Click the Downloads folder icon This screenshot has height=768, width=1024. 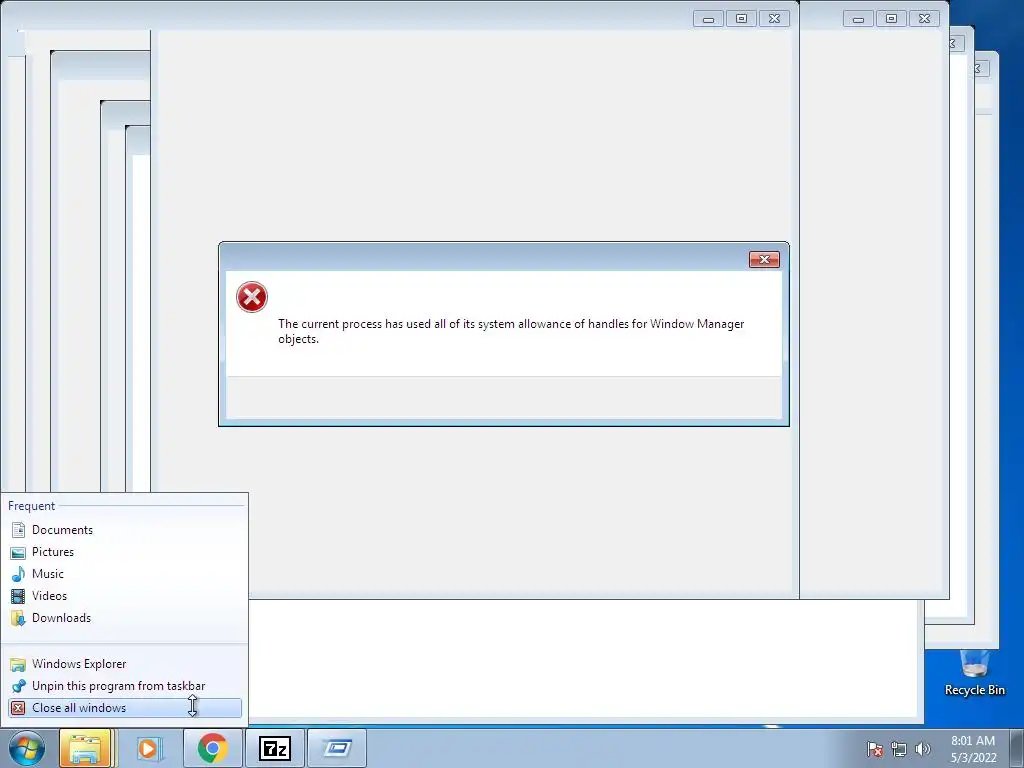click(18, 618)
